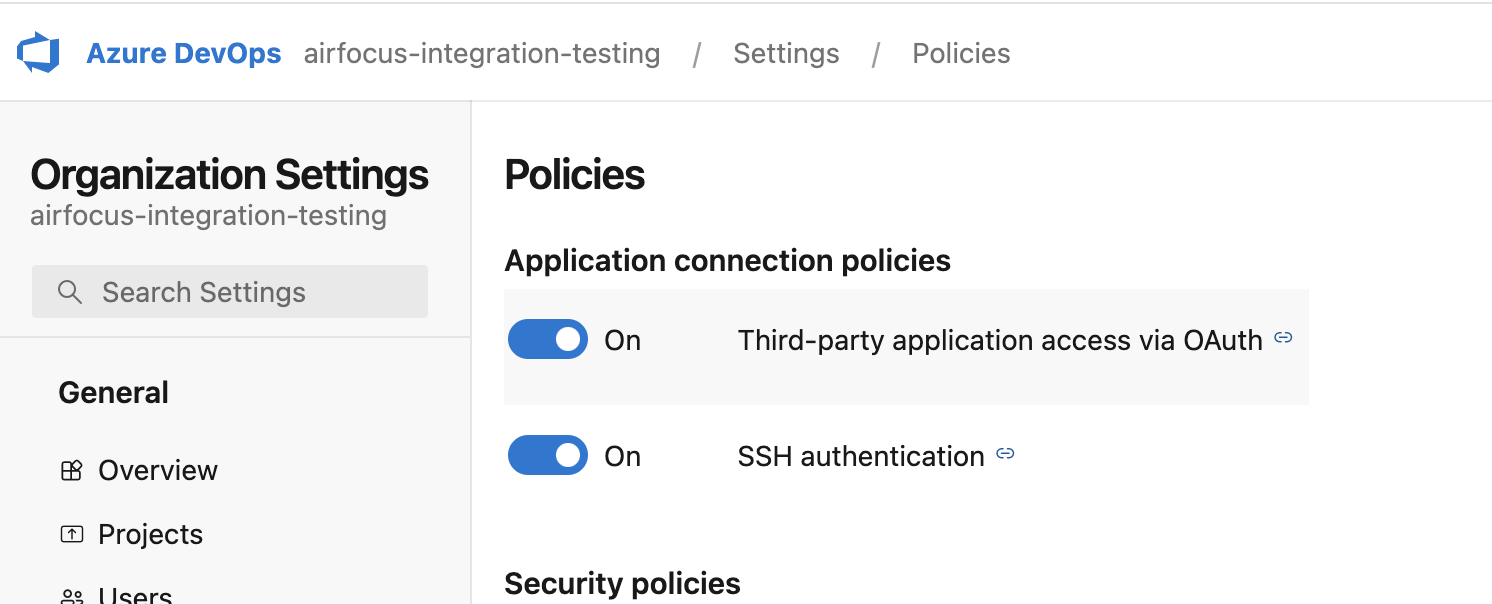The height and width of the screenshot is (604, 1492).
Task: Click organization name under Organization Settings
Action: point(209,216)
